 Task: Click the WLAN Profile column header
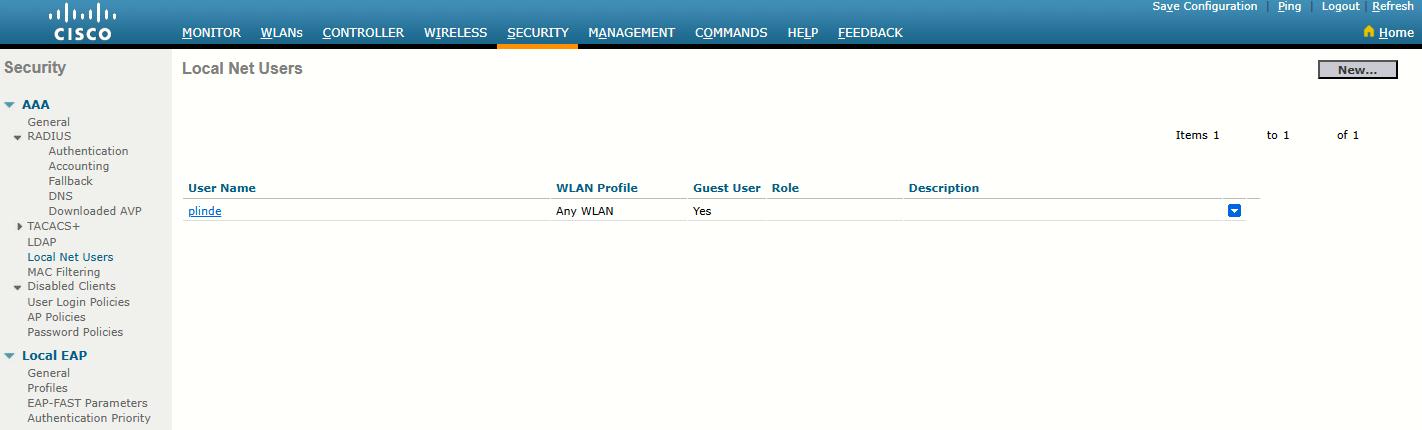tap(597, 188)
